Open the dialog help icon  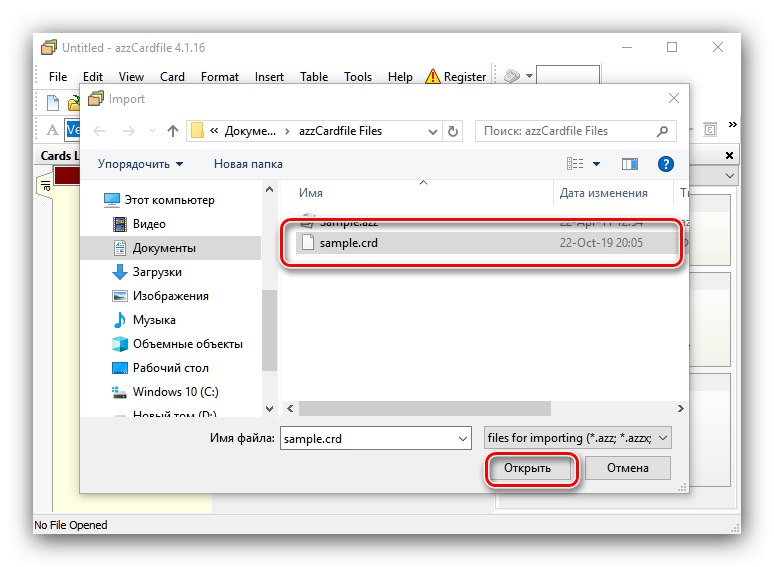point(665,164)
